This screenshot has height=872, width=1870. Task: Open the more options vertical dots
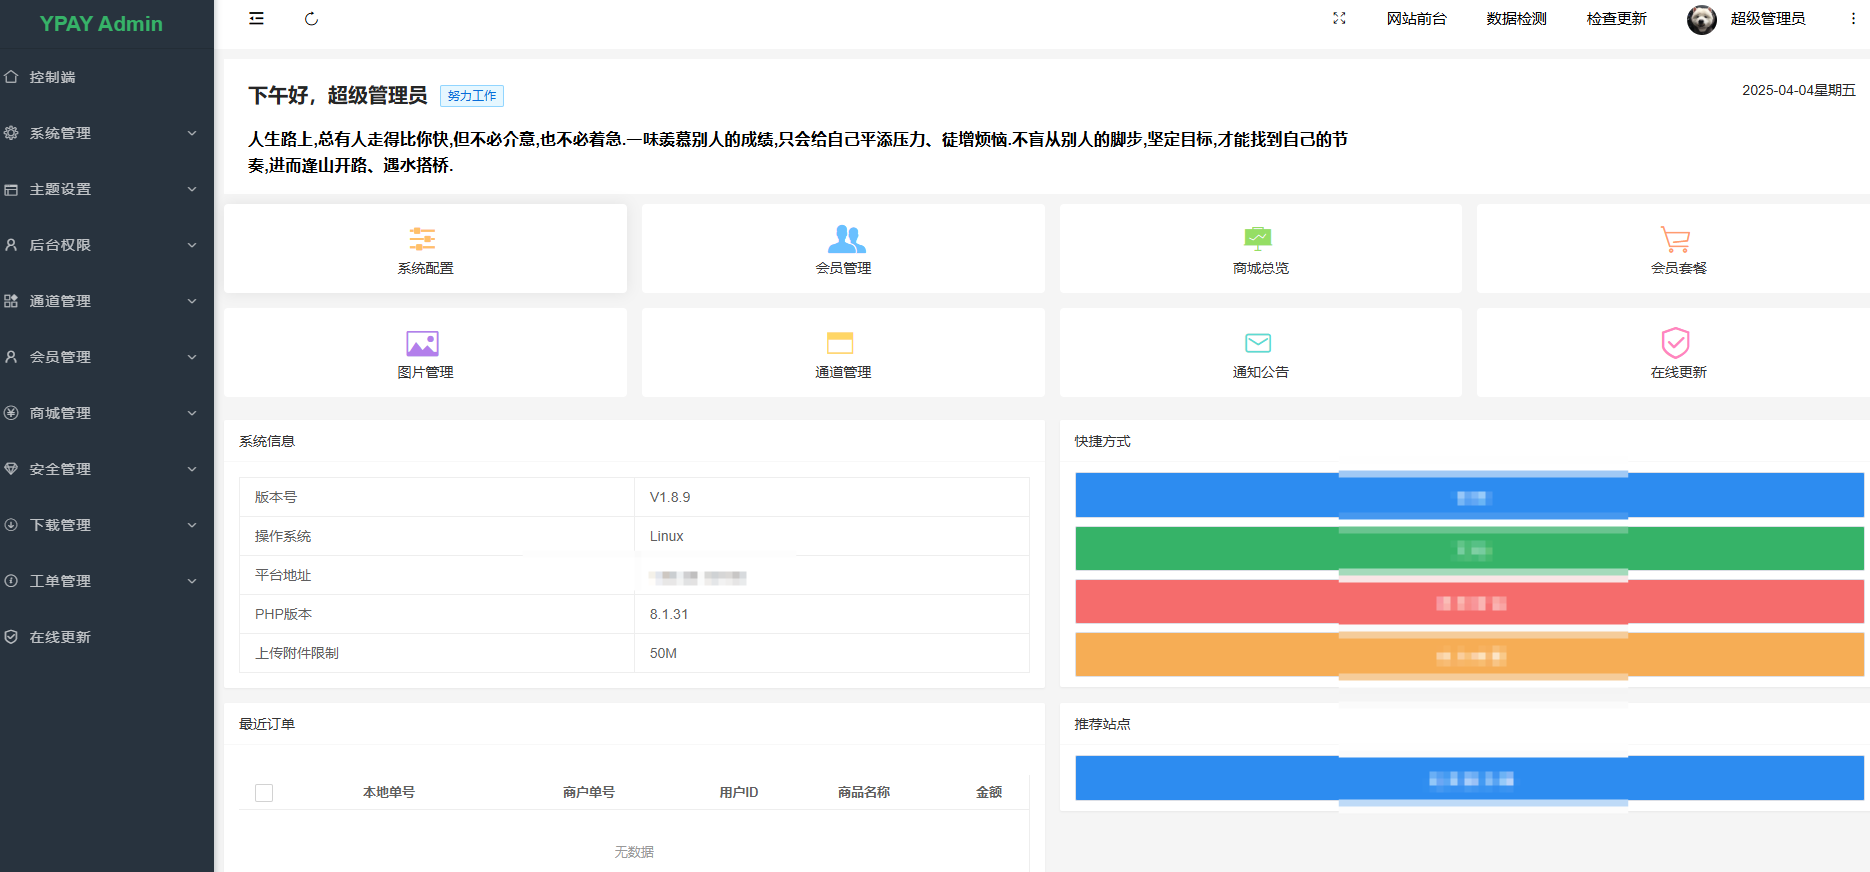coord(1853,19)
